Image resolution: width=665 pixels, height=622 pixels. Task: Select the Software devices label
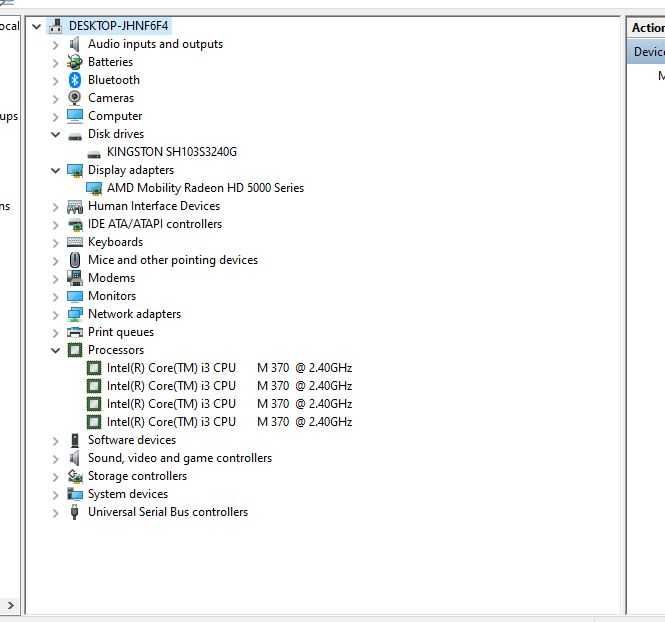[x=132, y=440]
